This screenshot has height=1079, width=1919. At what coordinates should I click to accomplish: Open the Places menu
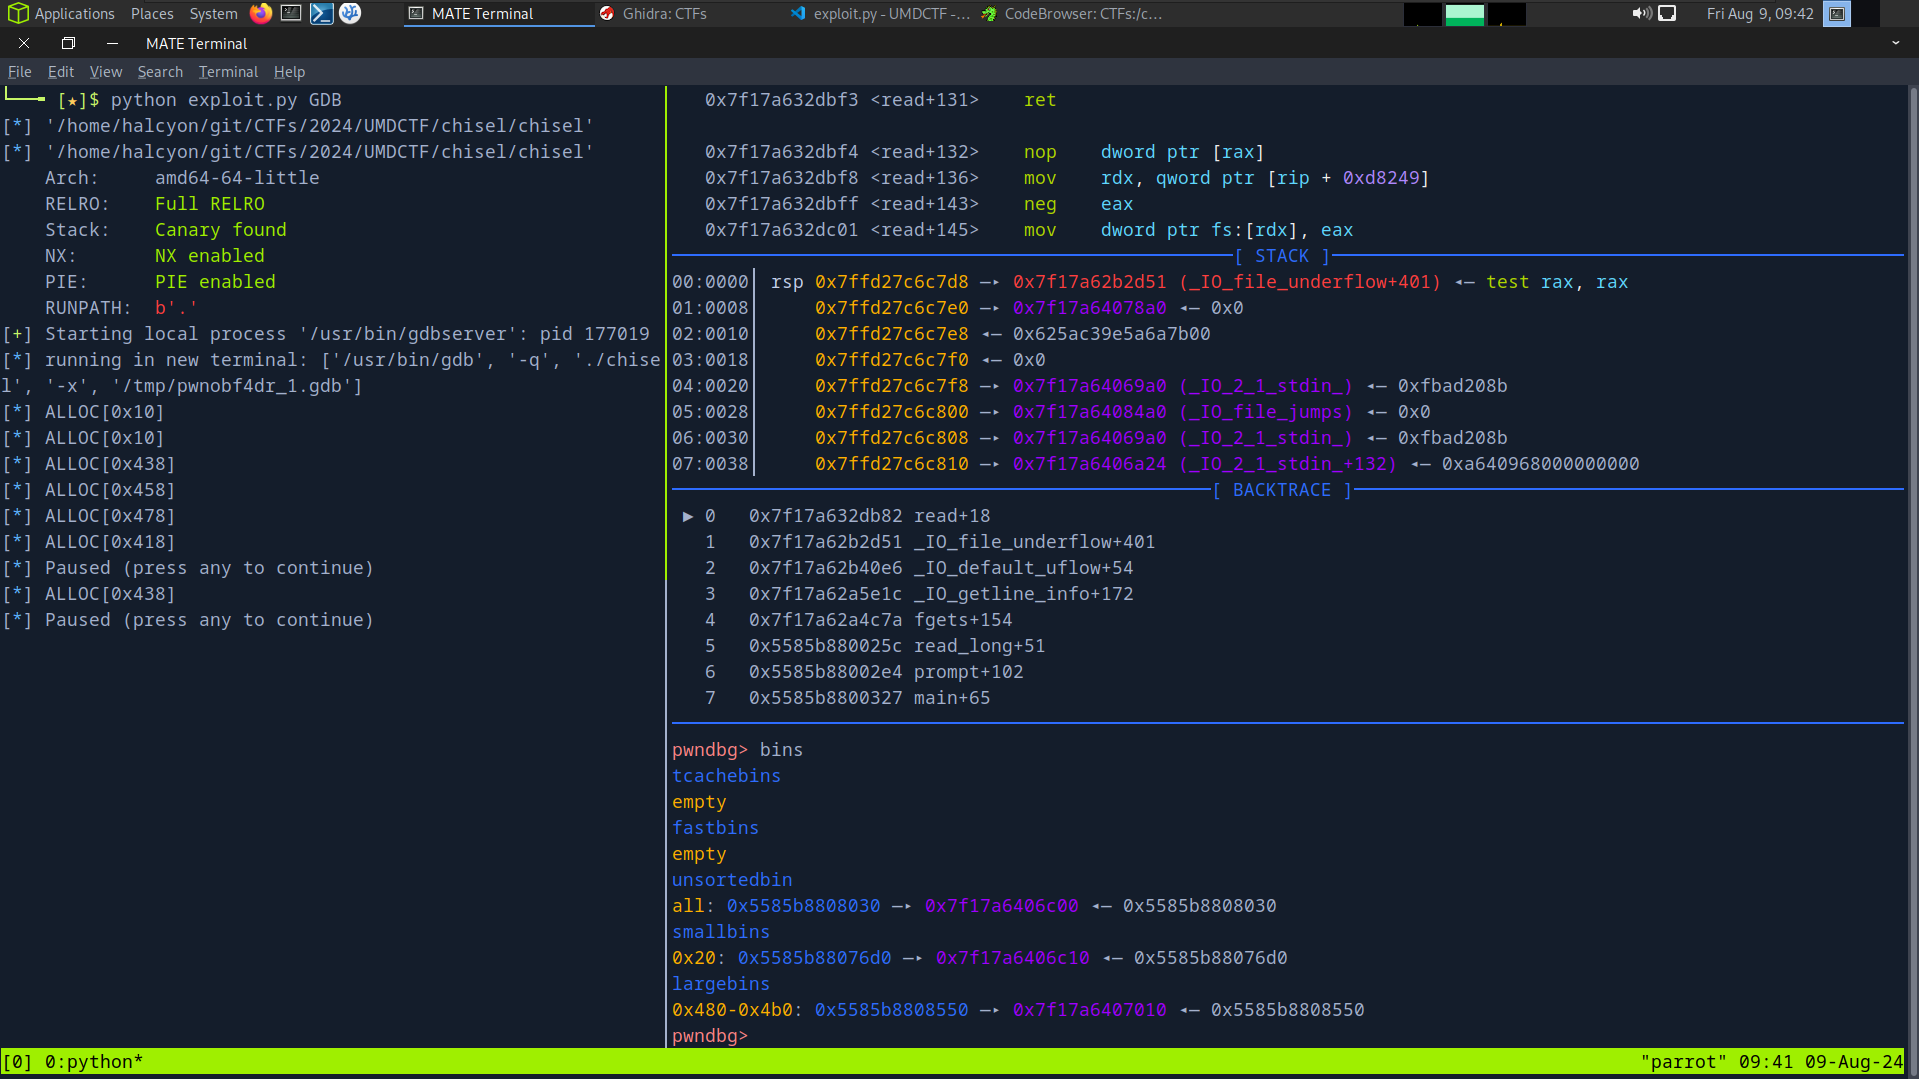tap(152, 14)
